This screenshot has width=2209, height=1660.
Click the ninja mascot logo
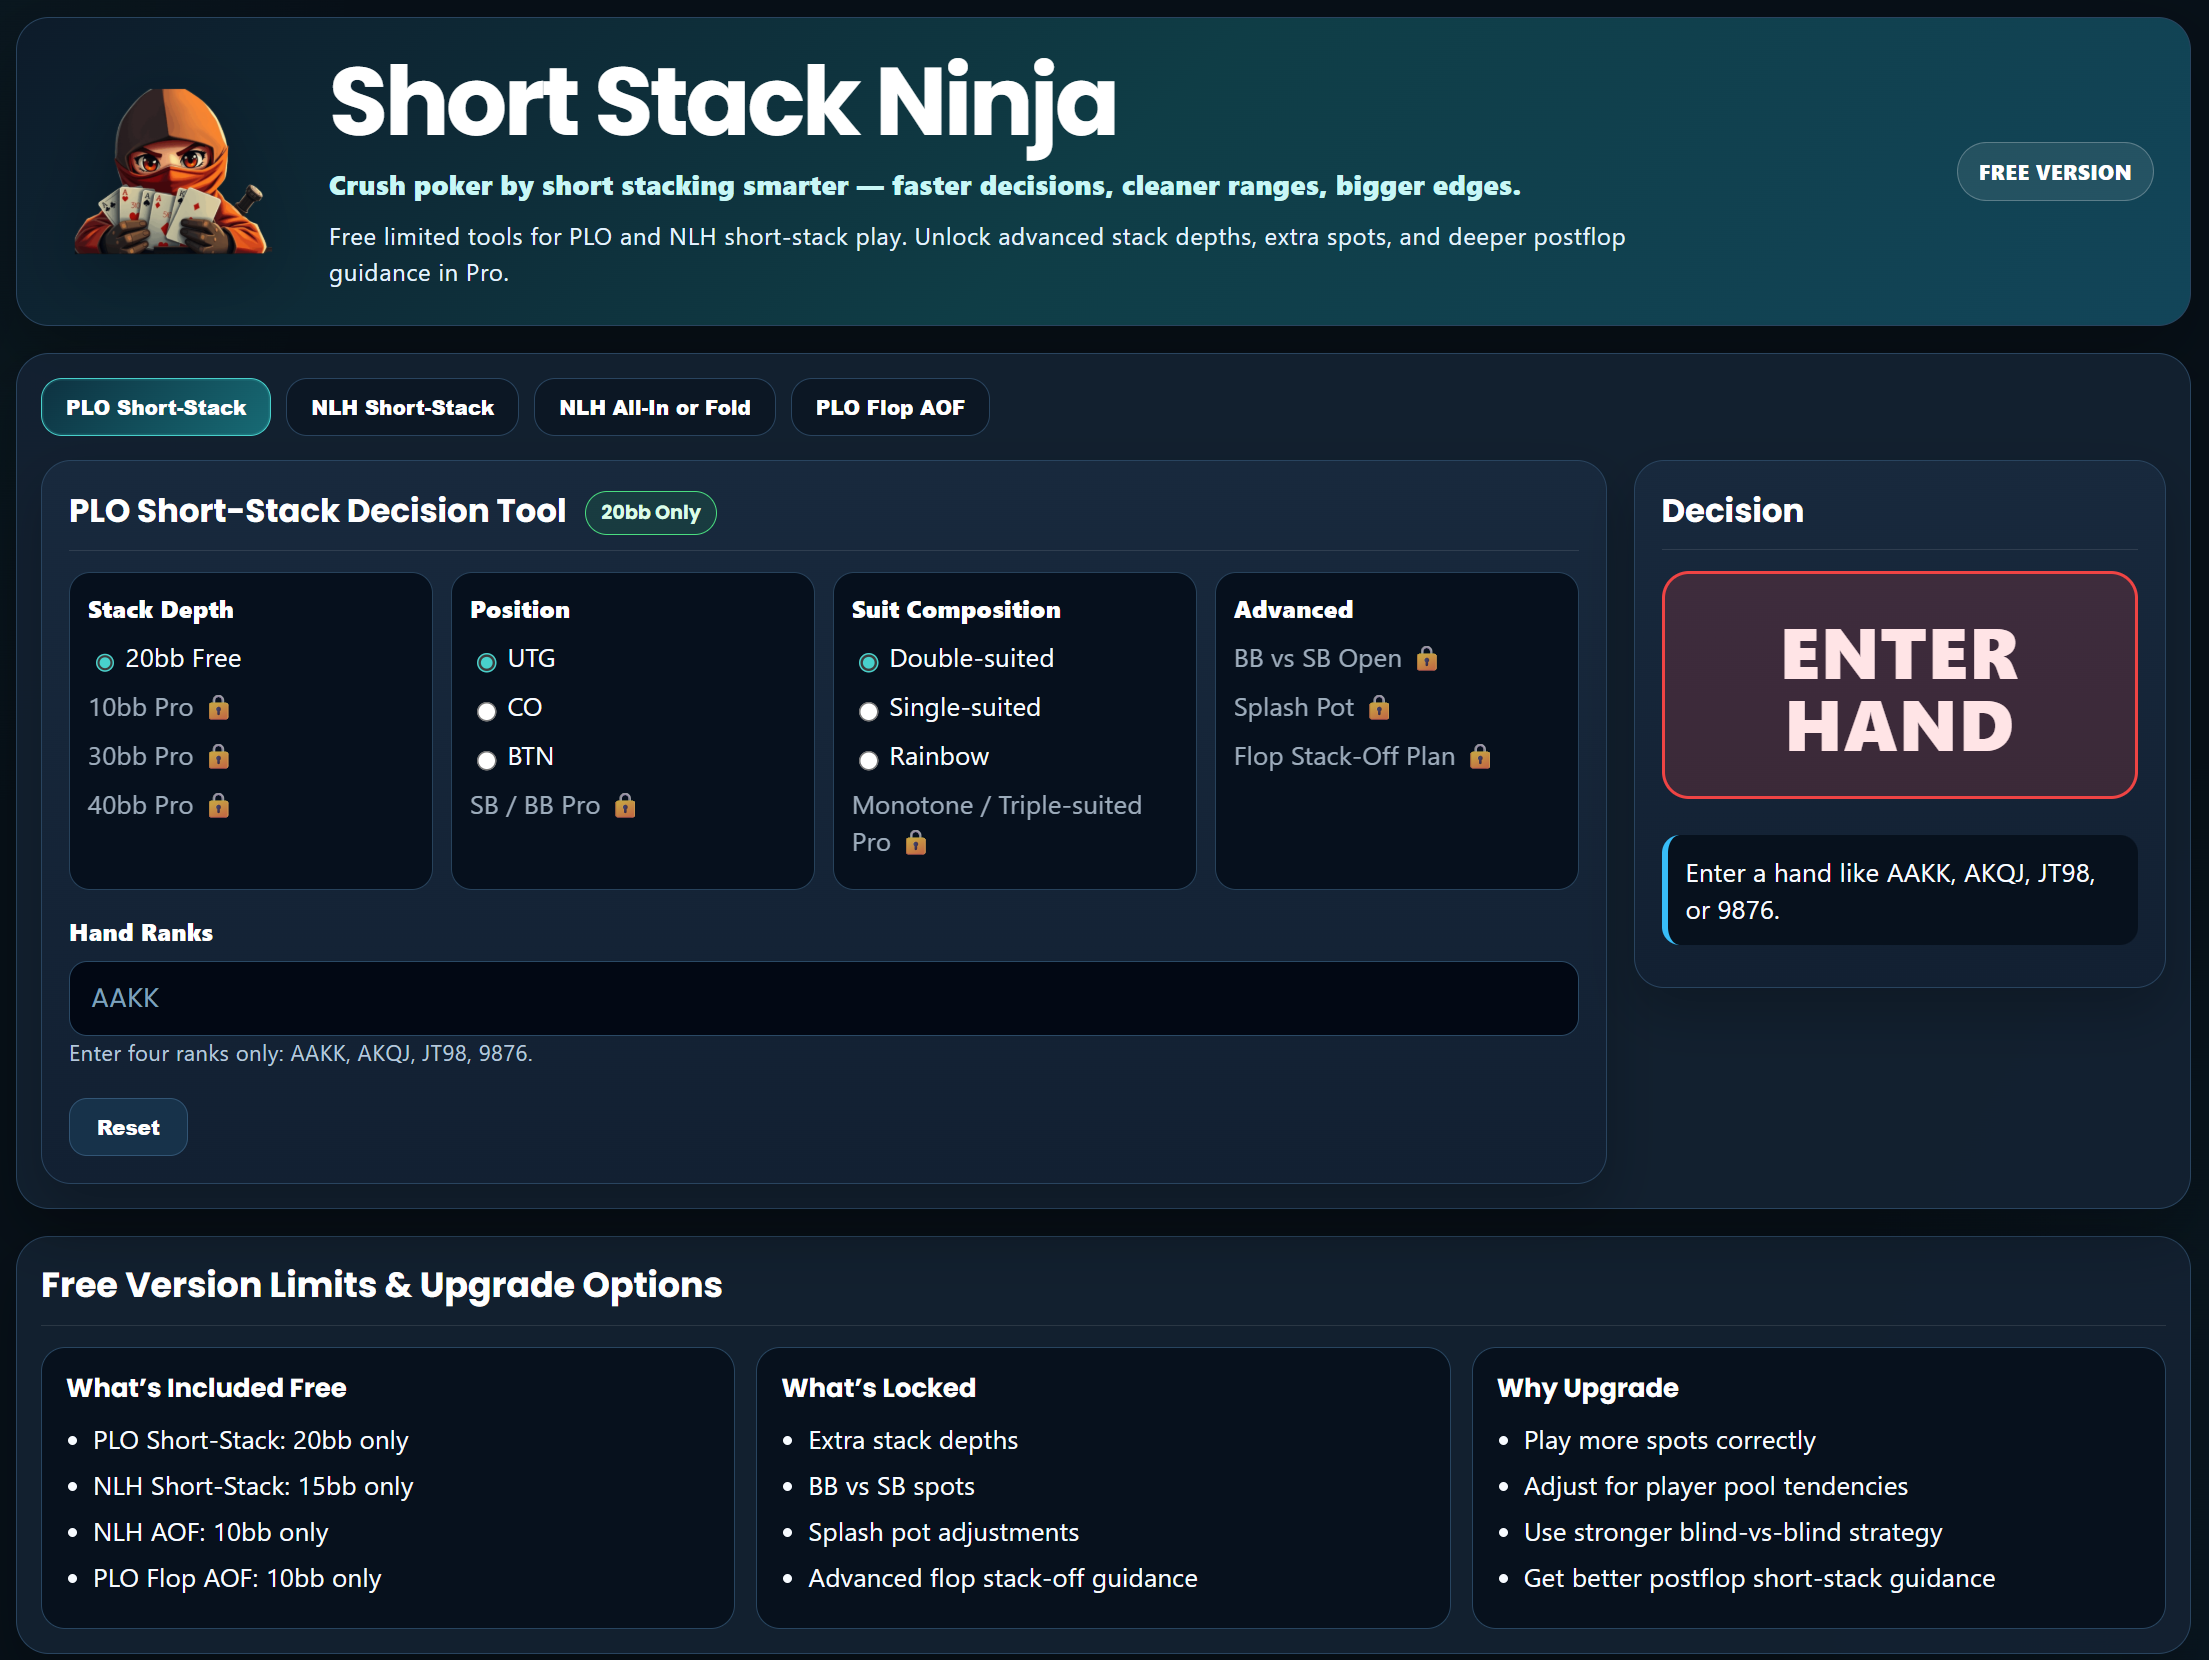(171, 171)
